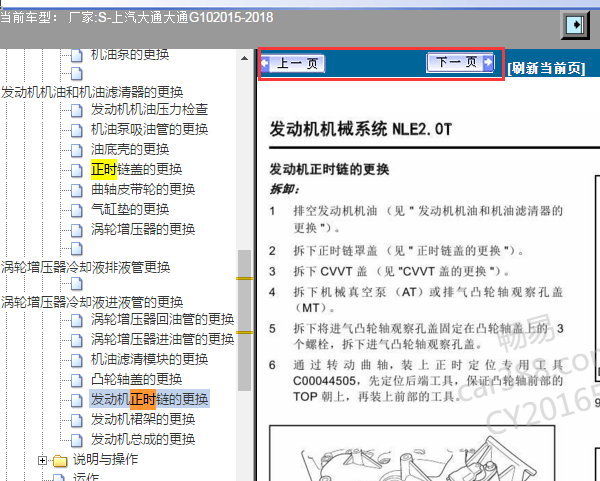
Task: Click page icon beside 曲轴皮带轮的更换
Action: [77, 190]
